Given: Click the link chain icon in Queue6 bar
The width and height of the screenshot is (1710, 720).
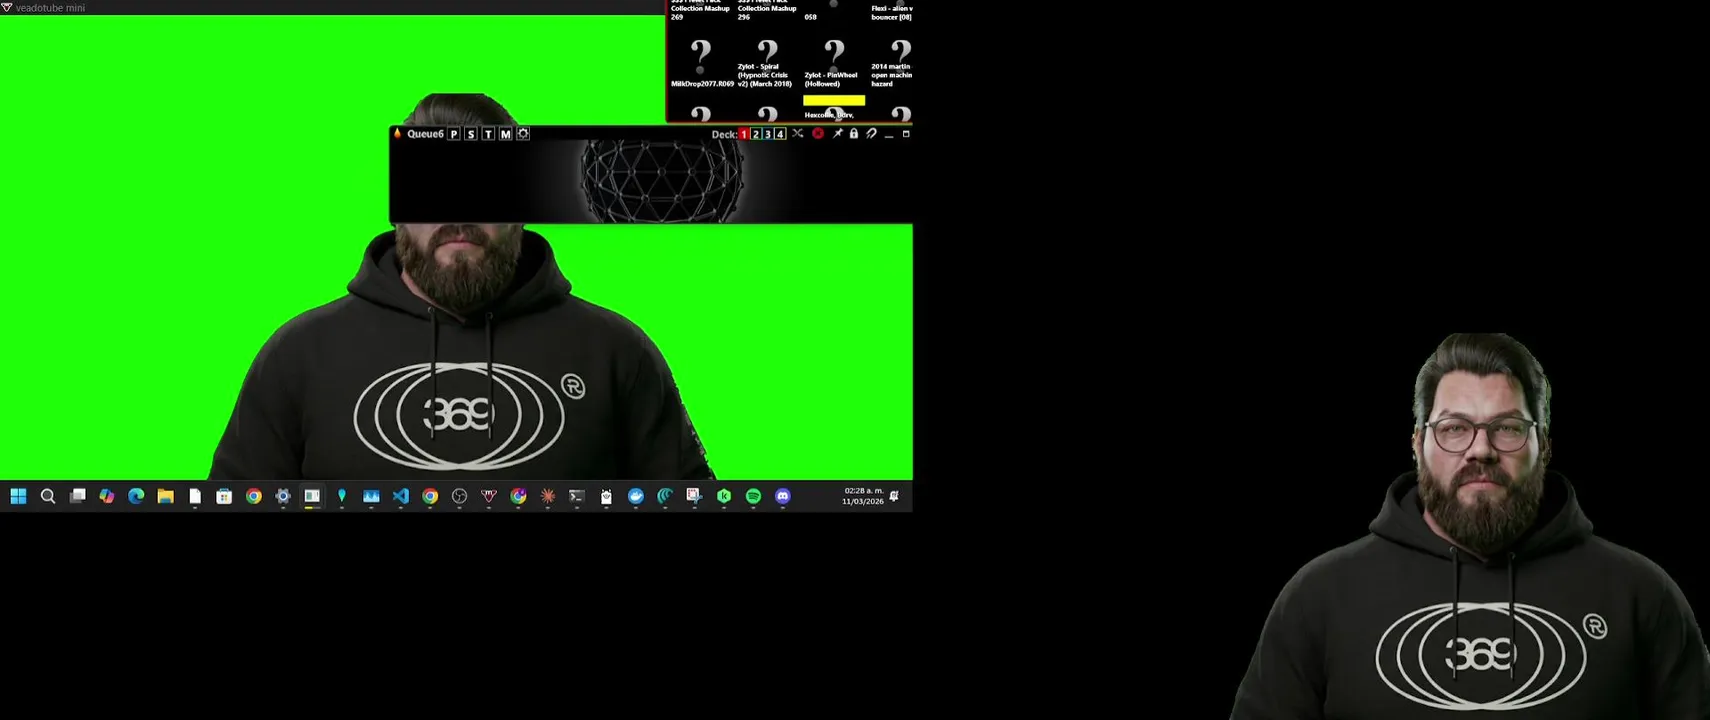Looking at the screenshot, I should click(871, 133).
